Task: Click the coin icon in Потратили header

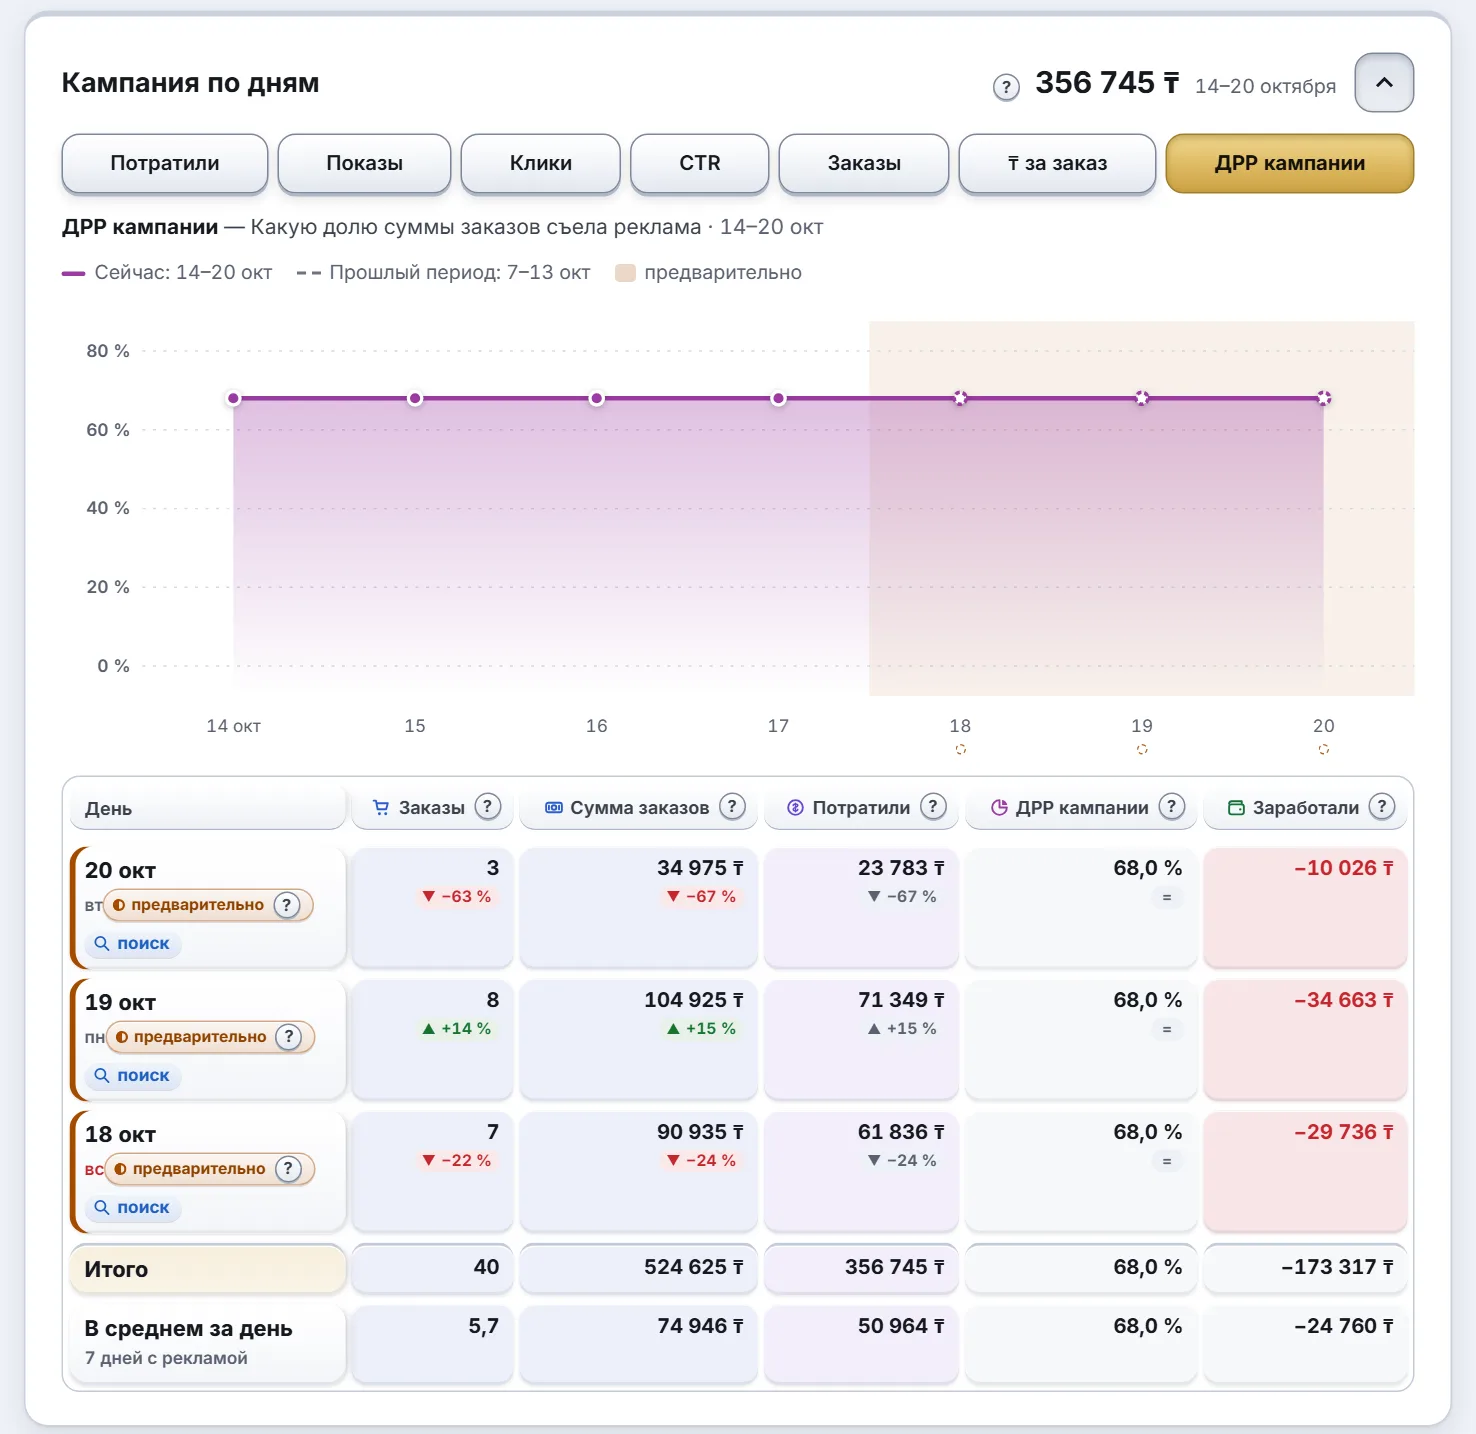Action: [x=796, y=807]
